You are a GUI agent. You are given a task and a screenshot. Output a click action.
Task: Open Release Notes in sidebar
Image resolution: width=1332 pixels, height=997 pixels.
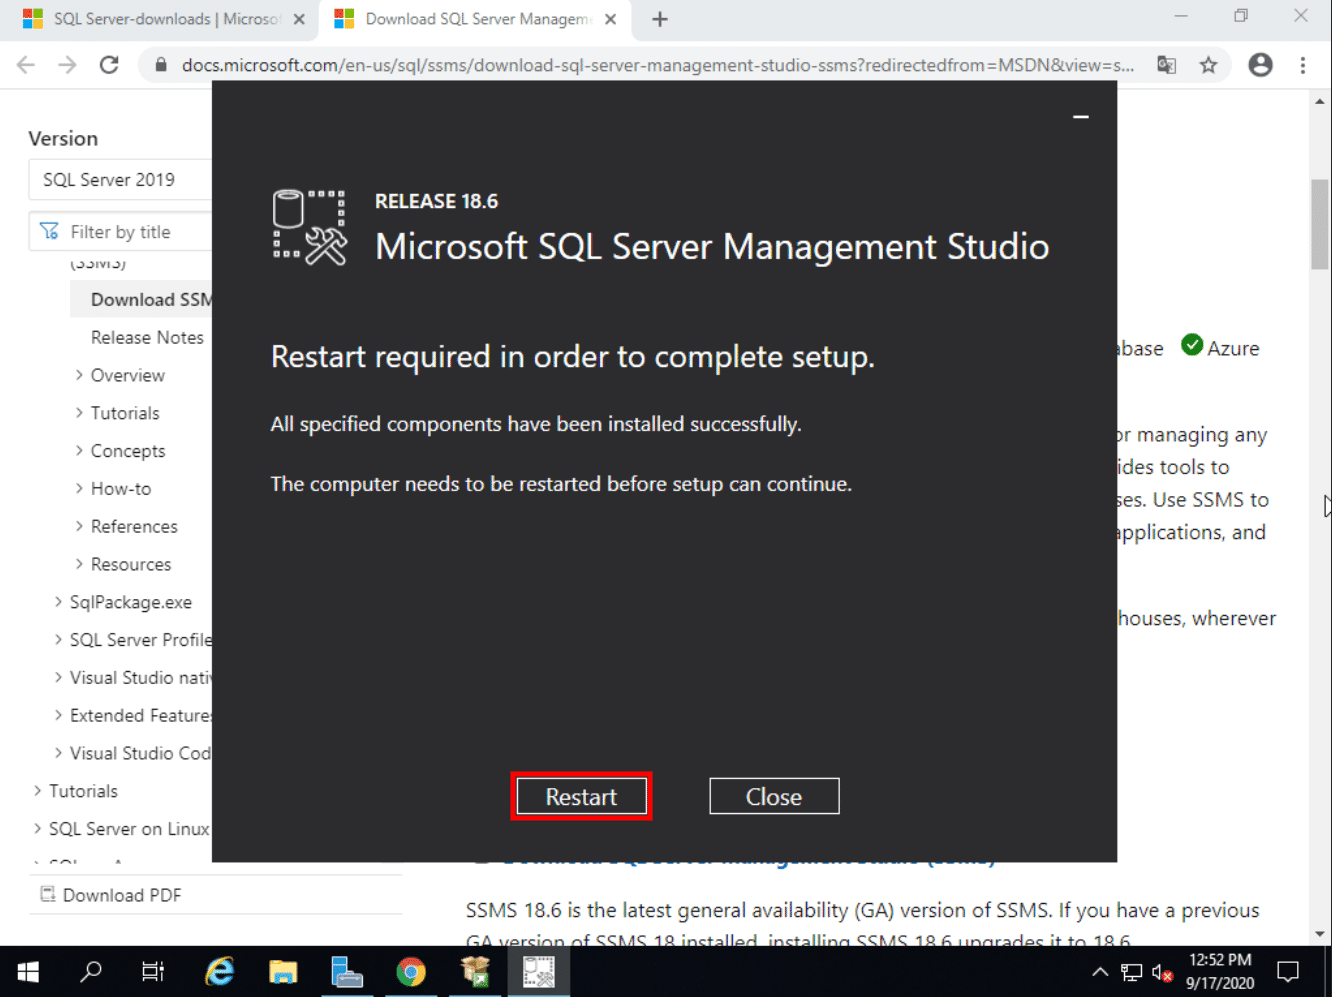pyautogui.click(x=147, y=338)
